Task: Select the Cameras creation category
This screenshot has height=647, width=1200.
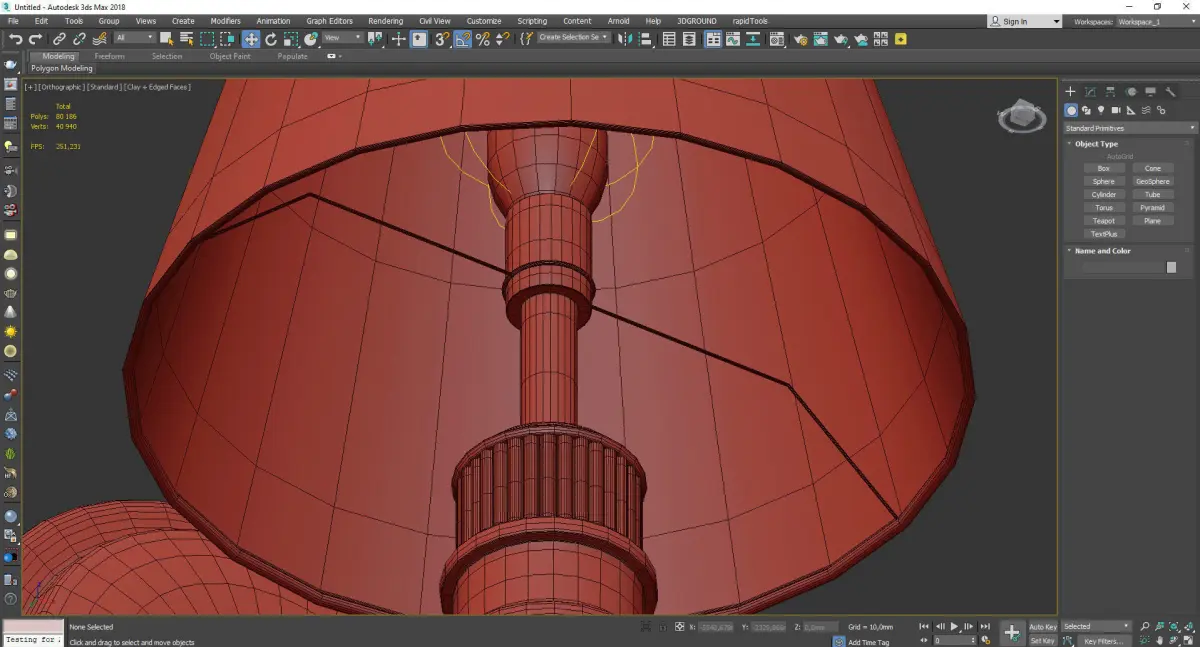Action: pos(1116,110)
